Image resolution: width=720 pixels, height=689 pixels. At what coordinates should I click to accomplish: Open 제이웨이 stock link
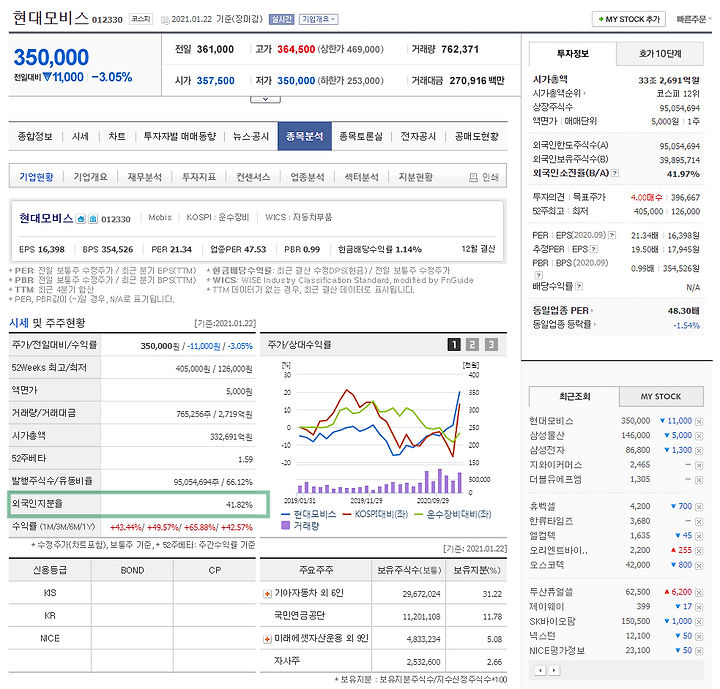(x=547, y=607)
